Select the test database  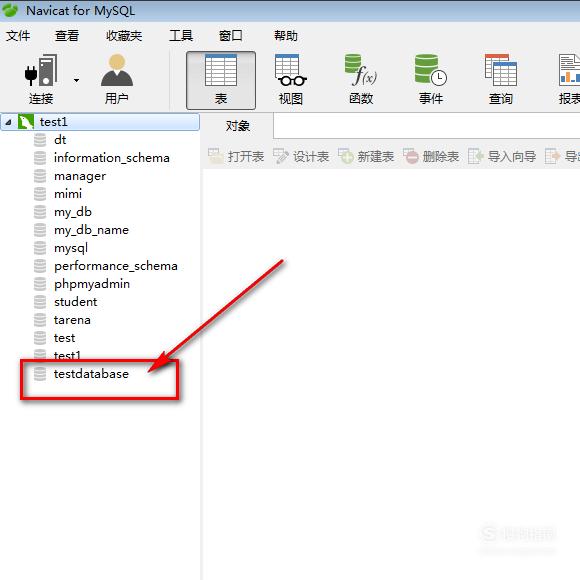64,338
